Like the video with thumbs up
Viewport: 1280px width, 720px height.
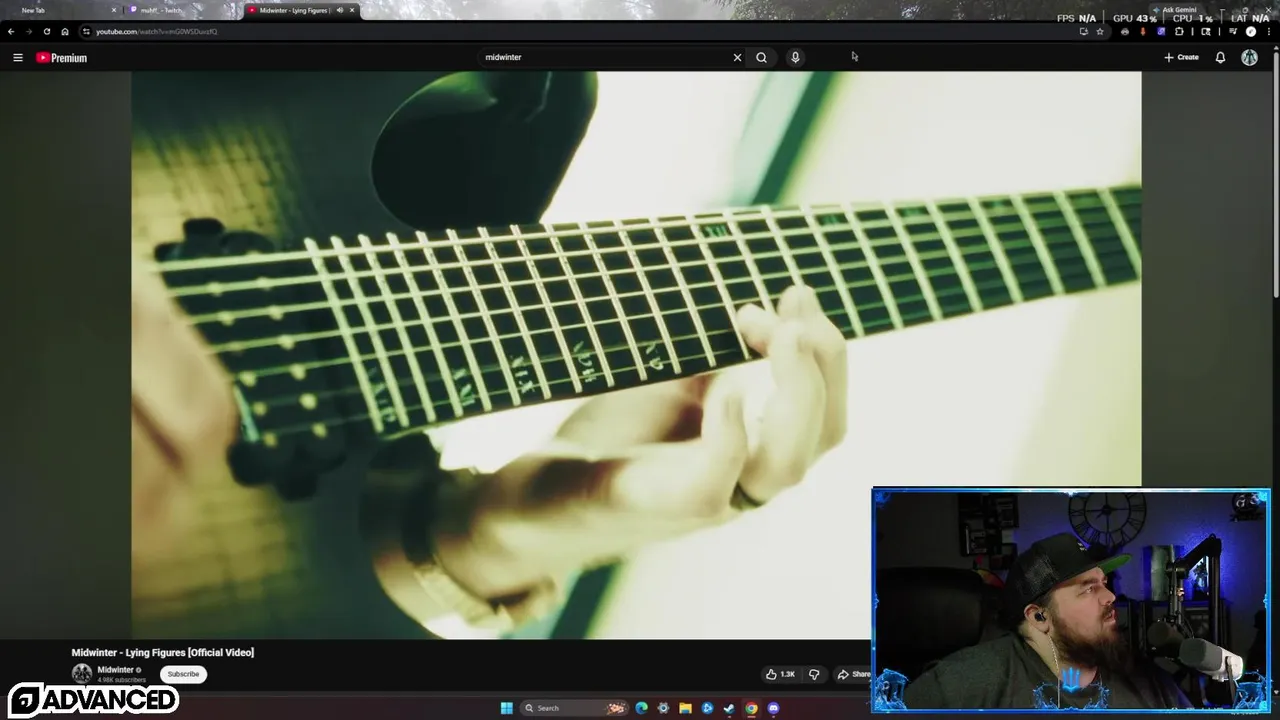(780, 674)
